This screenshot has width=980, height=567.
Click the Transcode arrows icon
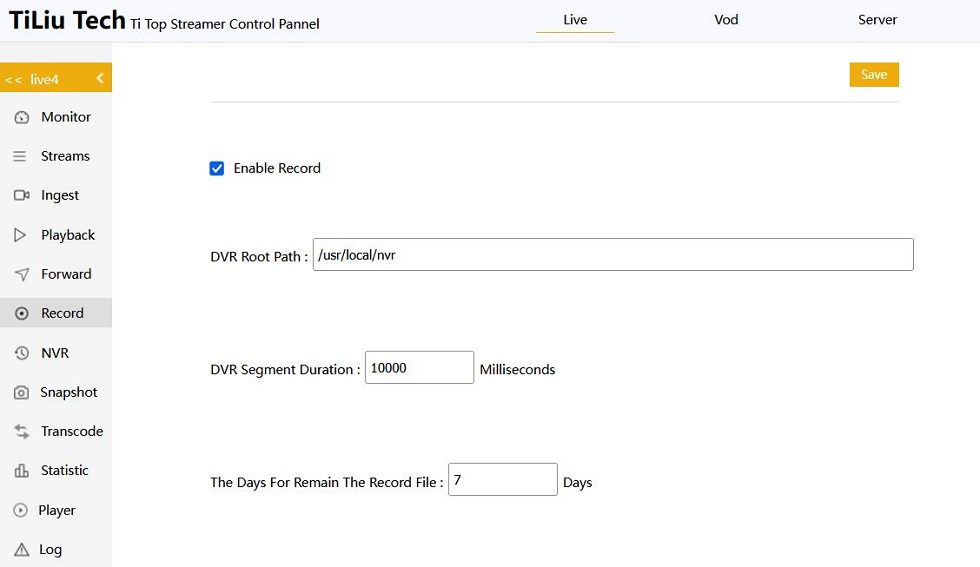point(21,431)
